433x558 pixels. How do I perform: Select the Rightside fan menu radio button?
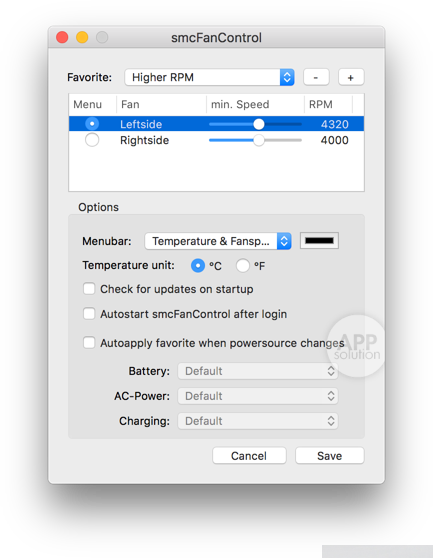[x=92, y=140]
